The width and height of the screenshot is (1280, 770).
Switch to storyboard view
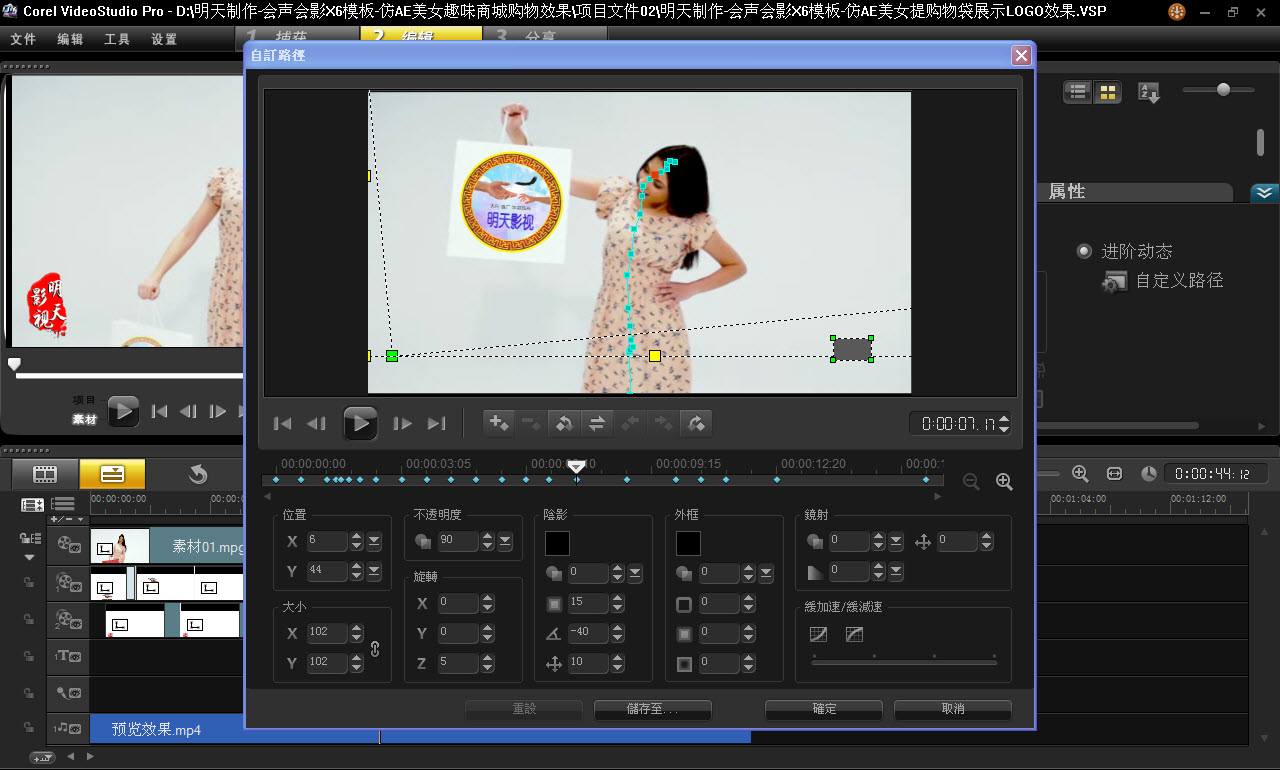[45, 474]
